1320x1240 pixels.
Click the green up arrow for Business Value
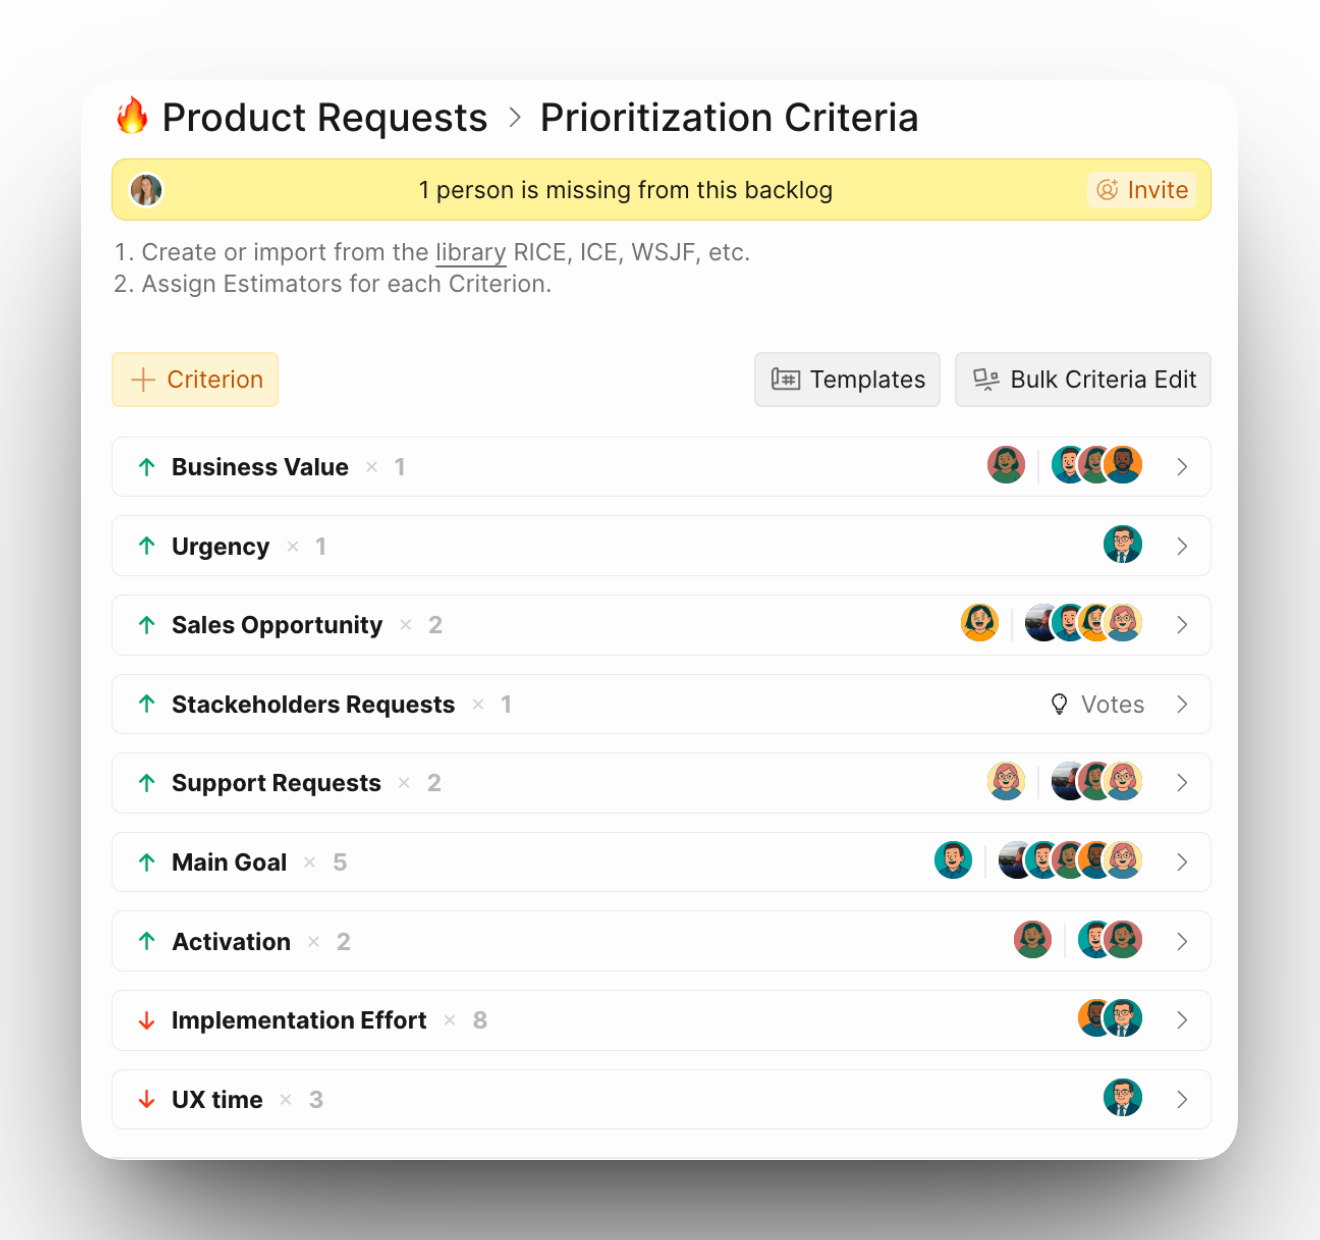(x=147, y=467)
